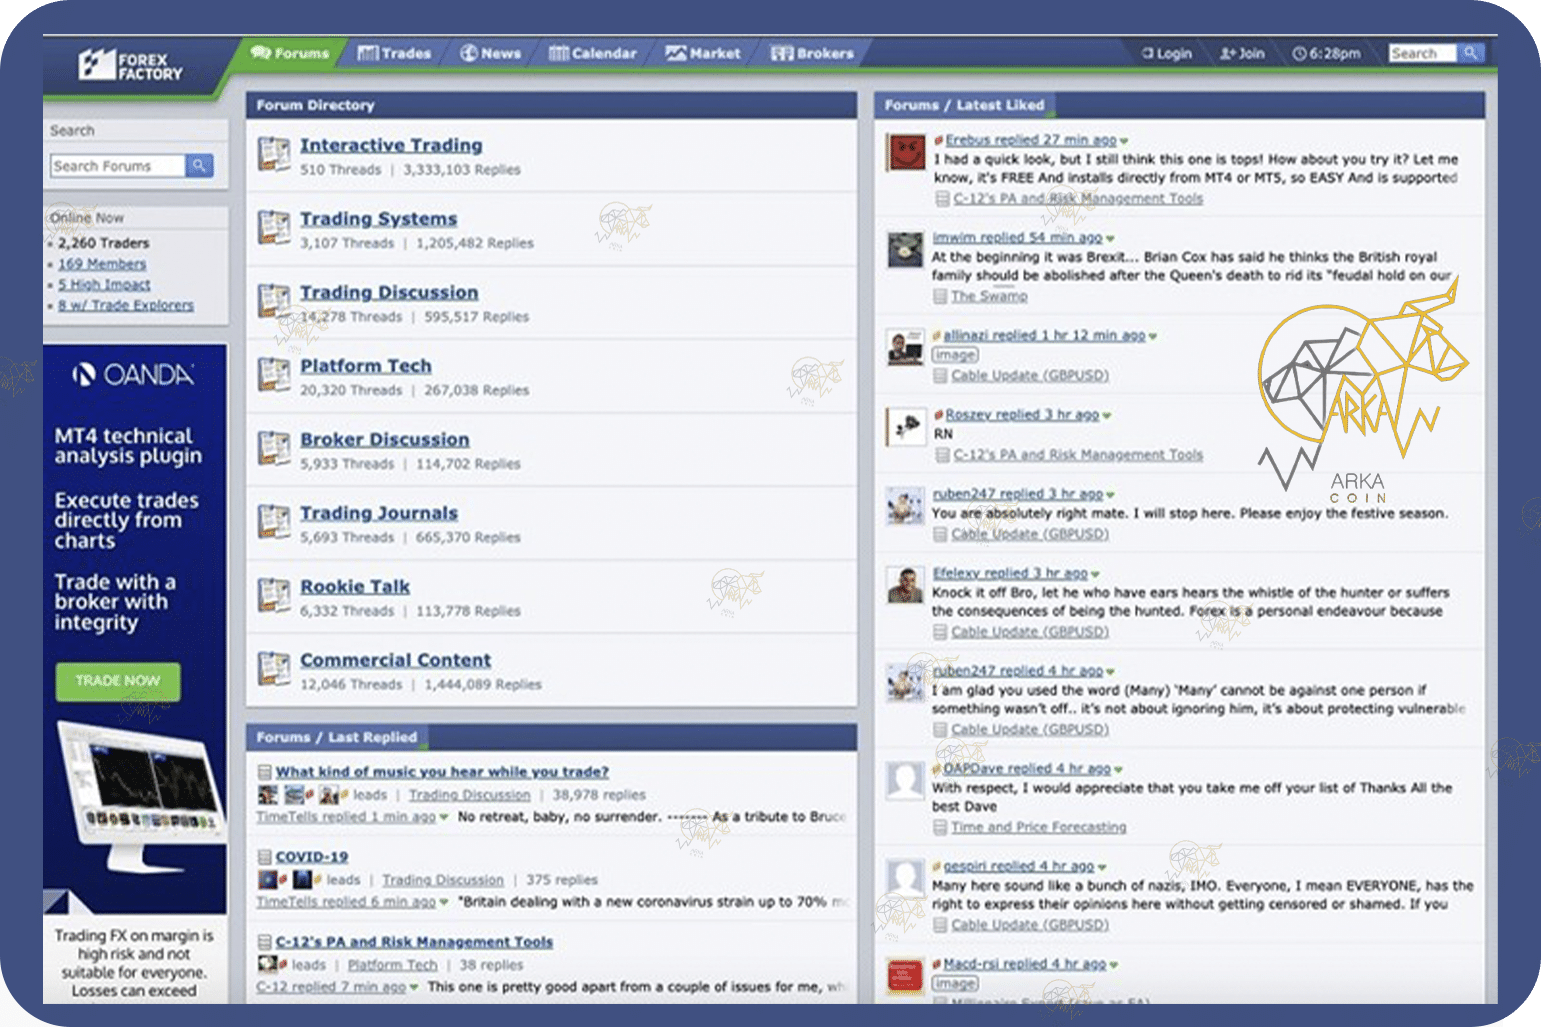Click the thread icon next to COVID-19
1541x1027 pixels.
coord(264,857)
